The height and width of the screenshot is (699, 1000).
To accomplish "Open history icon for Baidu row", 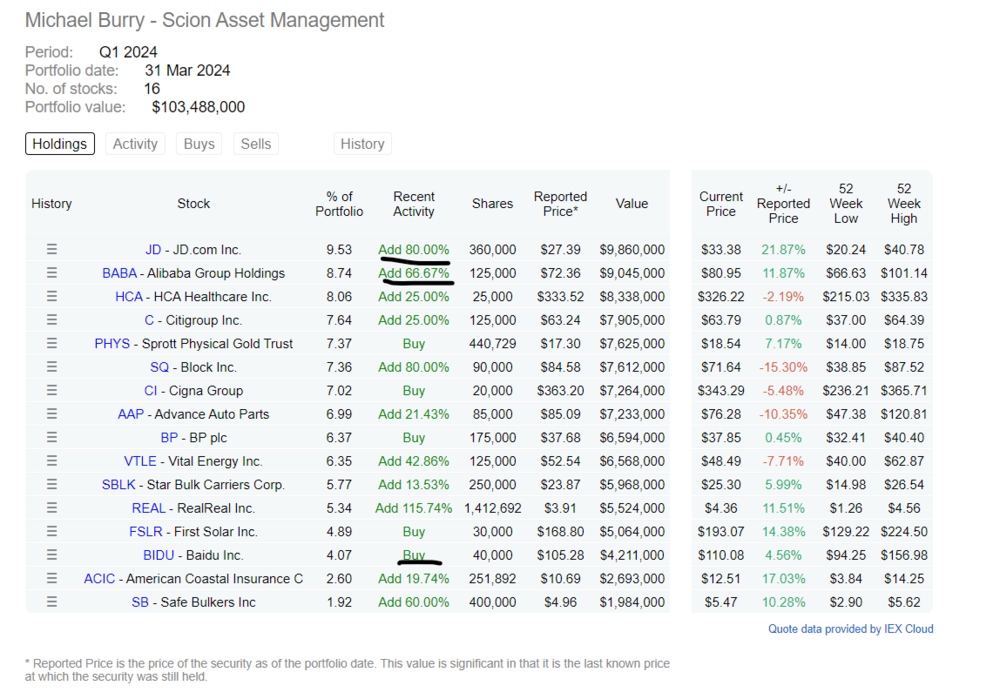I will pos(52,555).
